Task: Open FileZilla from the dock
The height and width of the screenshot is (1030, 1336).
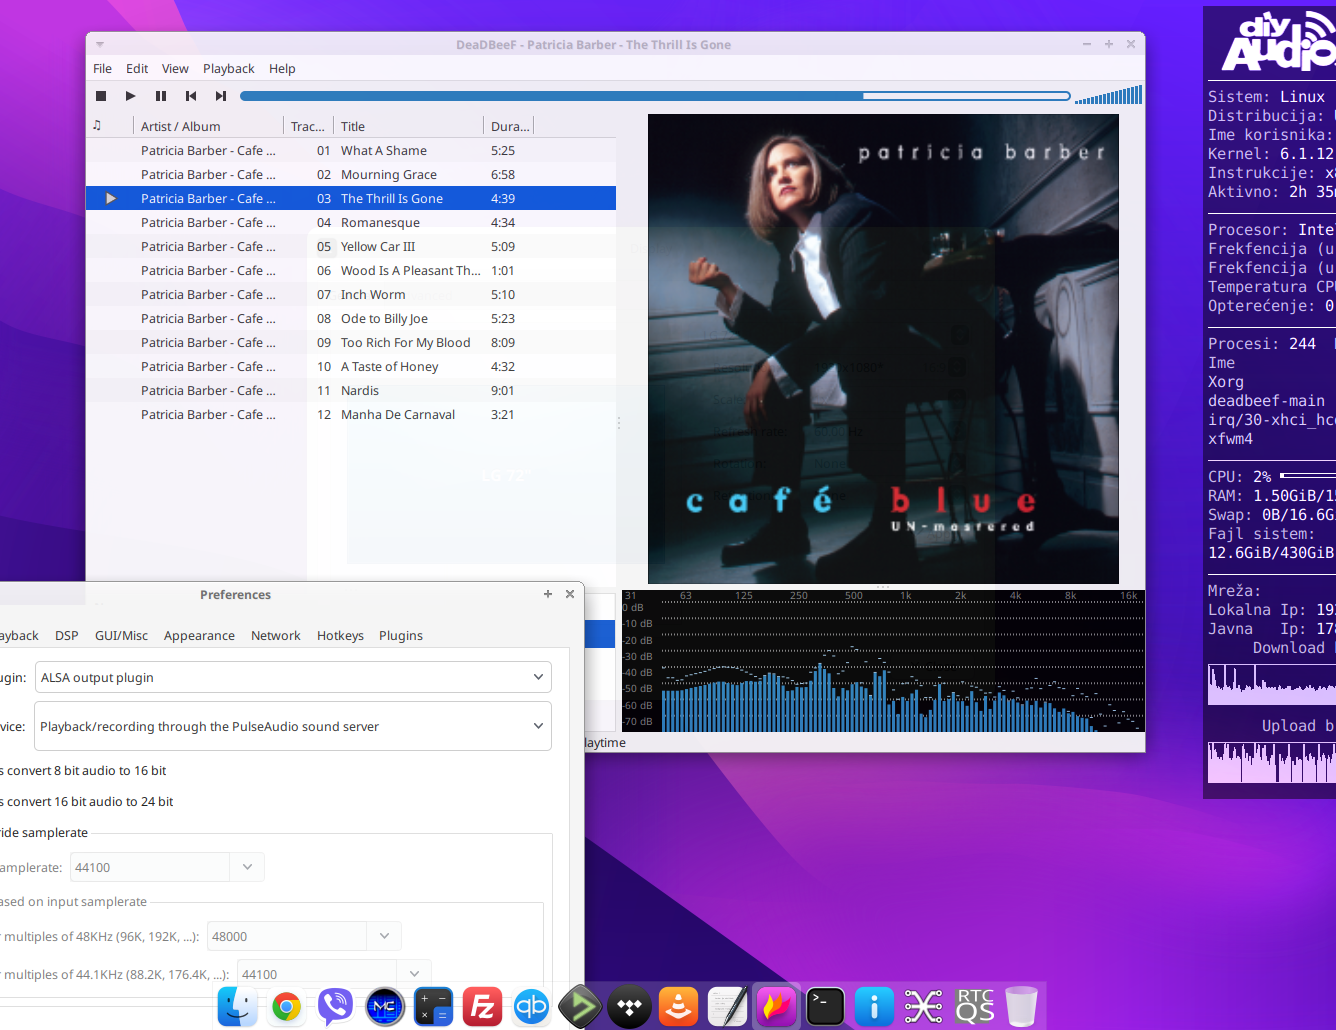Action: point(482,1007)
